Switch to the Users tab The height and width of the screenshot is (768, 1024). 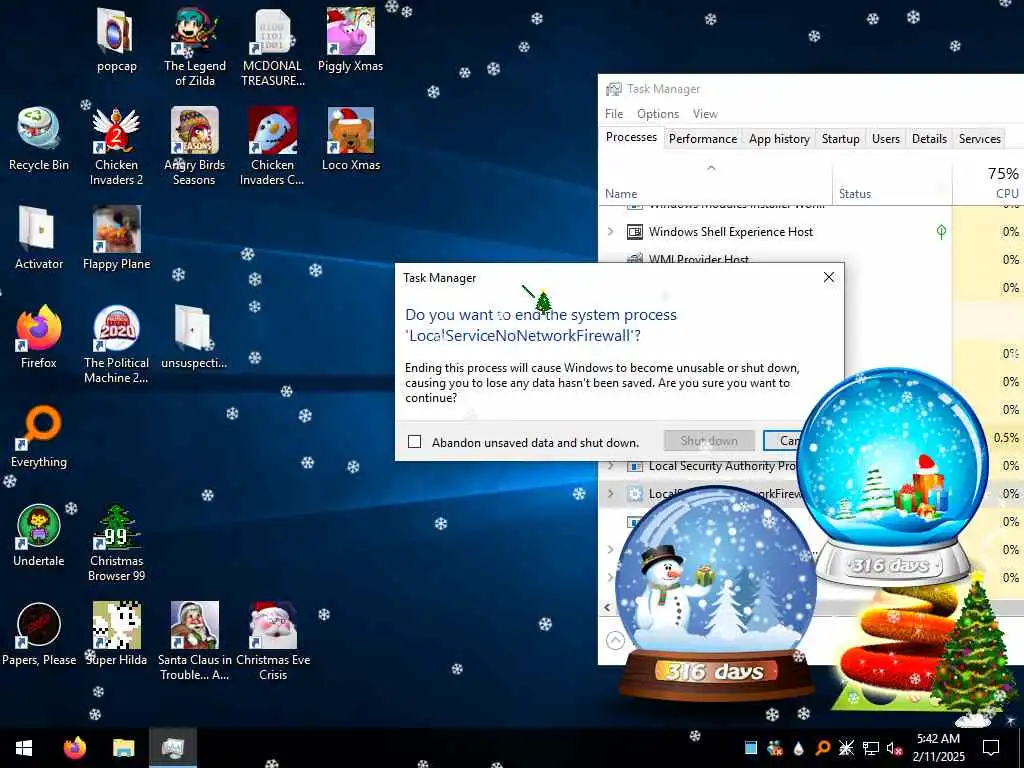click(x=886, y=138)
